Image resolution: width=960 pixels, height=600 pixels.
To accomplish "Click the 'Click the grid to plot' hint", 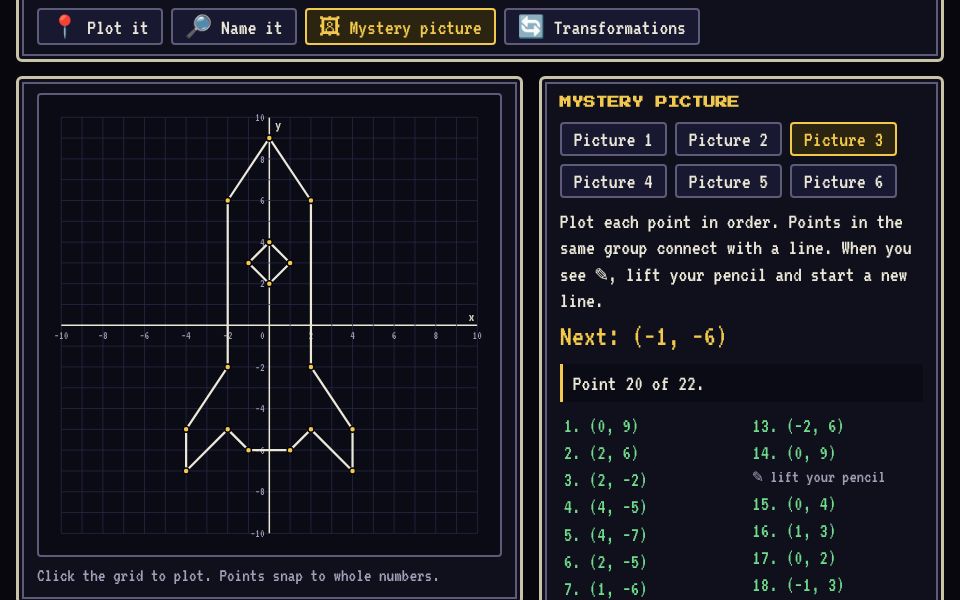I will coord(238,576).
